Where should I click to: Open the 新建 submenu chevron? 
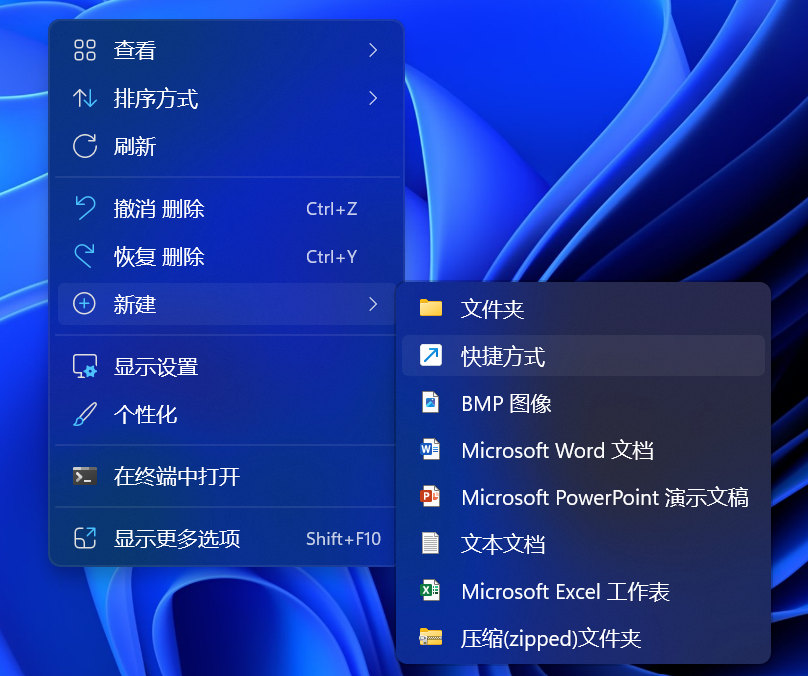click(373, 304)
